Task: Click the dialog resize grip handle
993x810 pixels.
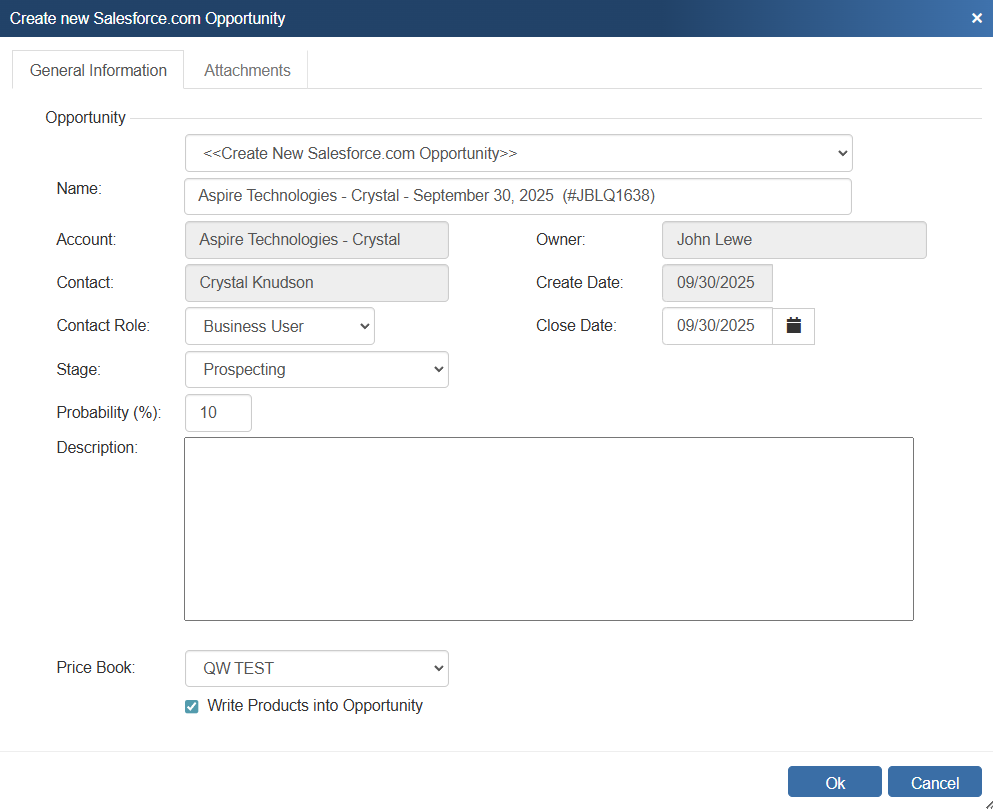Action: click(x=987, y=803)
